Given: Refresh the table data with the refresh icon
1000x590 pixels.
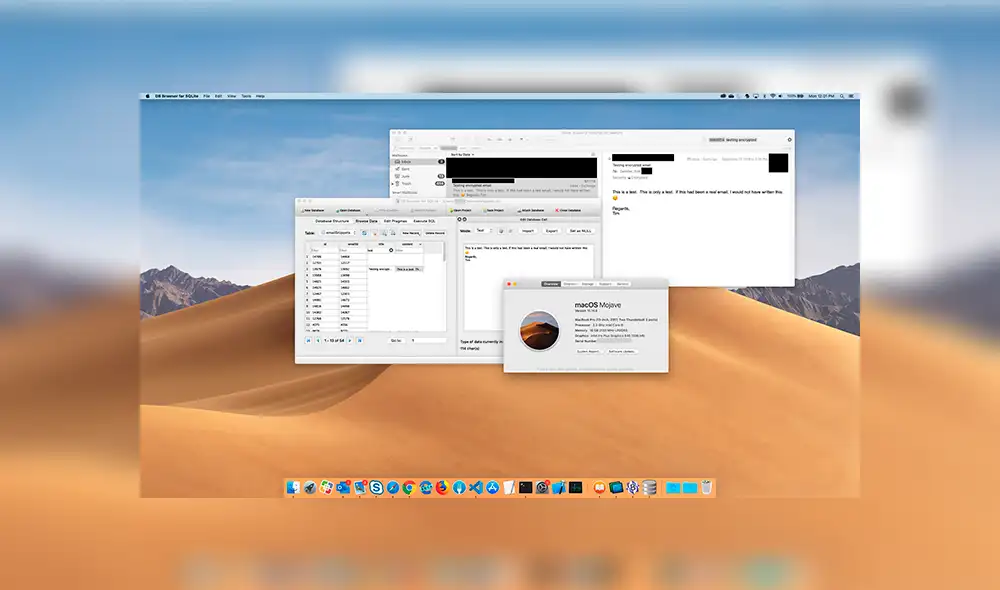Looking at the screenshot, I should pyautogui.click(x=364, y=231).
